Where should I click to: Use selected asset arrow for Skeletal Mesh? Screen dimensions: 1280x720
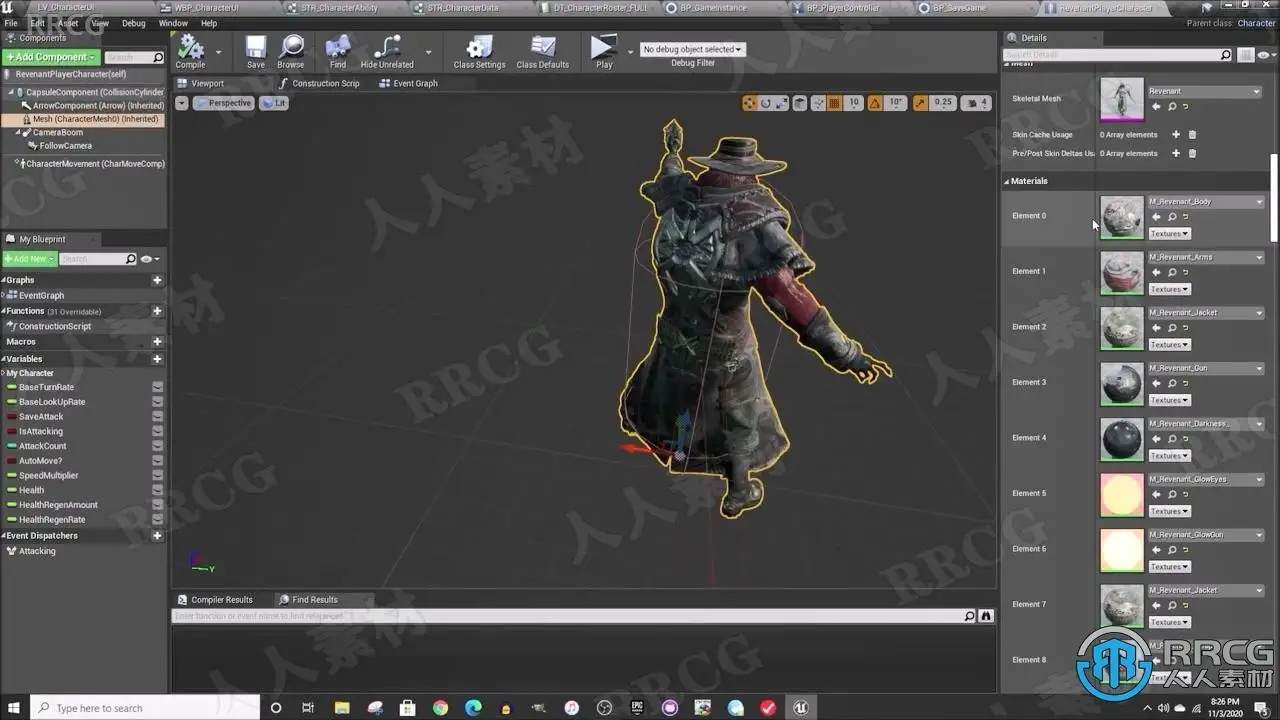coord(1157,106)
